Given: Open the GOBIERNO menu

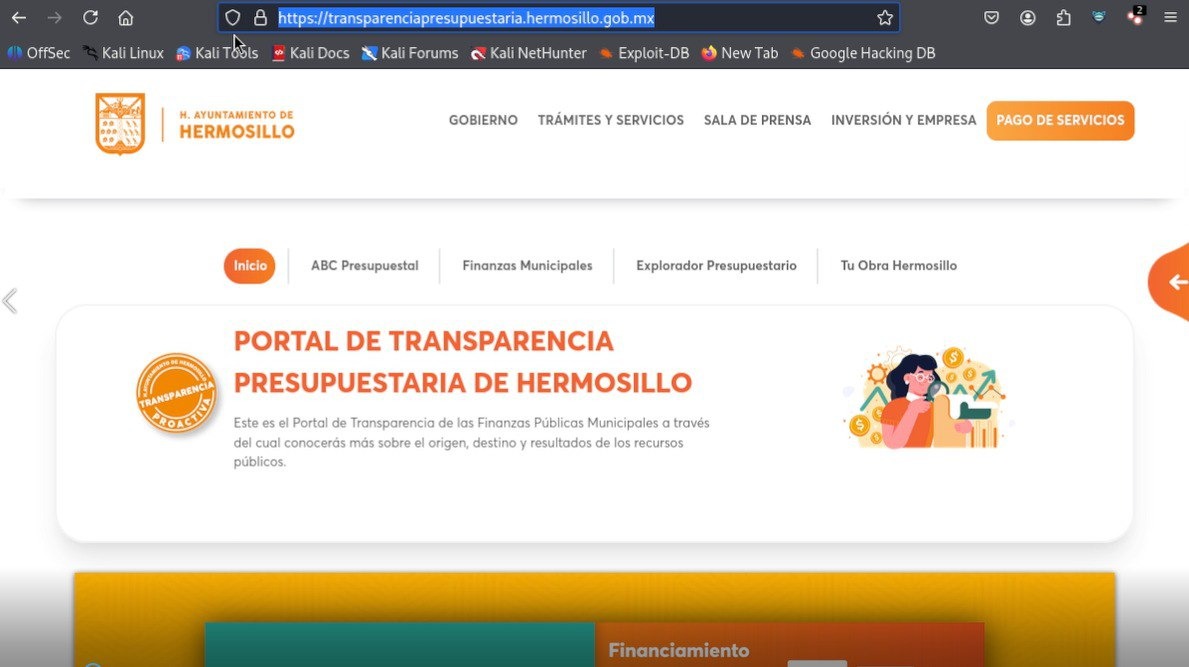Looking at the screenshot, I should pos(483,120).
